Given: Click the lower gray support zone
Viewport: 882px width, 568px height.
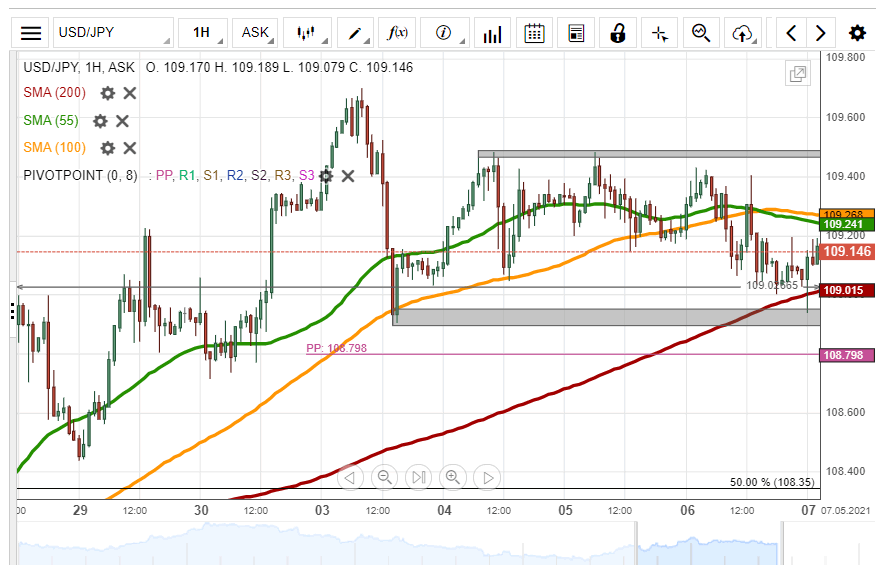Looking at the screenshot, I should tap(606, 317).
